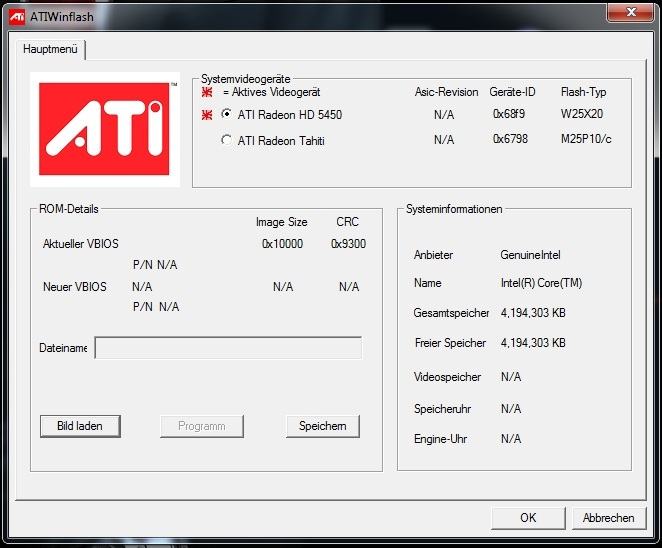Click the large ATI logo image
Screen dimensions: 662x548
(105, 129)
